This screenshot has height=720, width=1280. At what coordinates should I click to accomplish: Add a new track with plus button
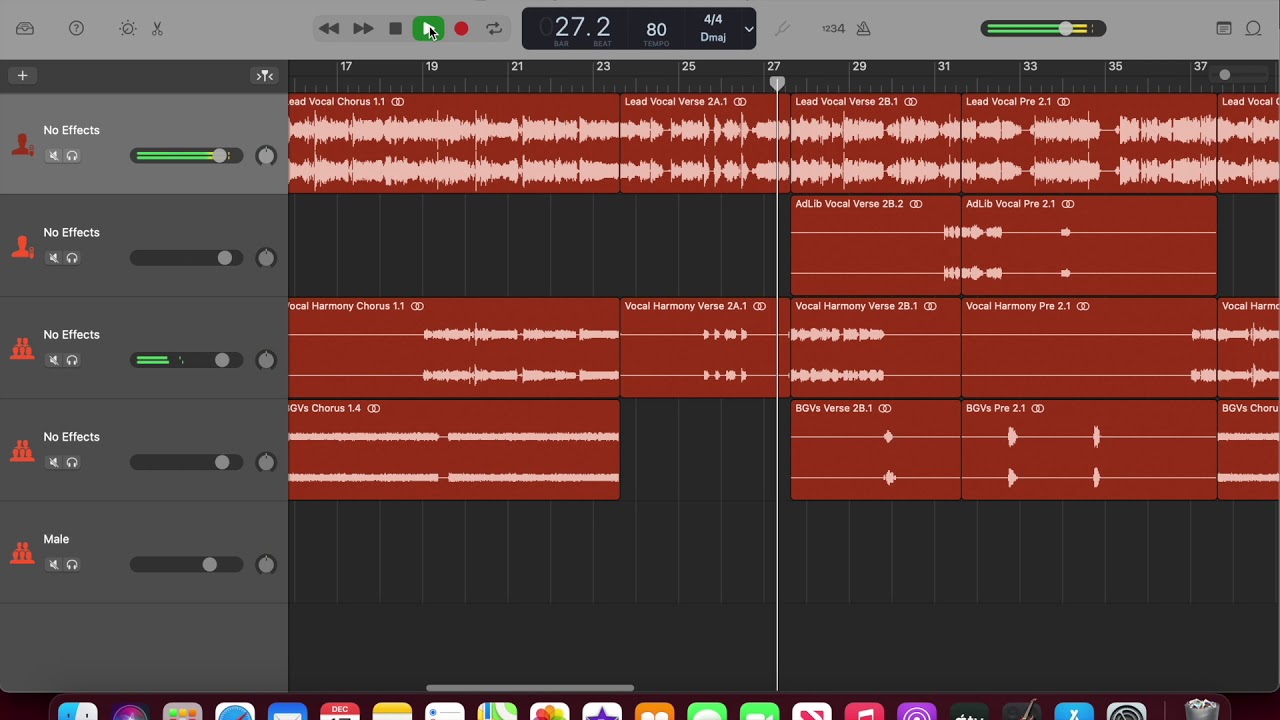(22, 76)
